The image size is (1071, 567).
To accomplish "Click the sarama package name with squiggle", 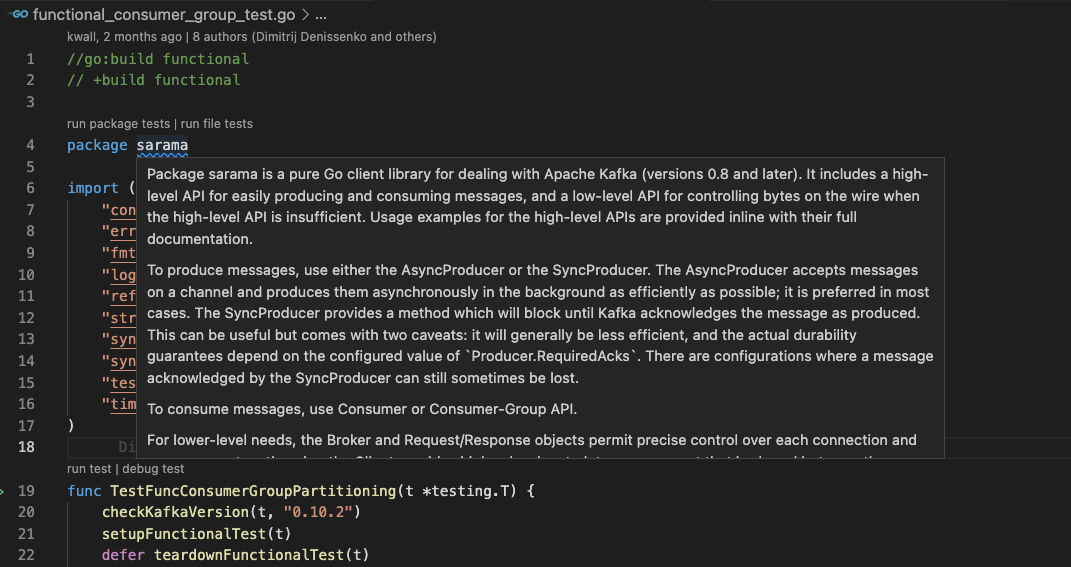I will click(162, 145).
